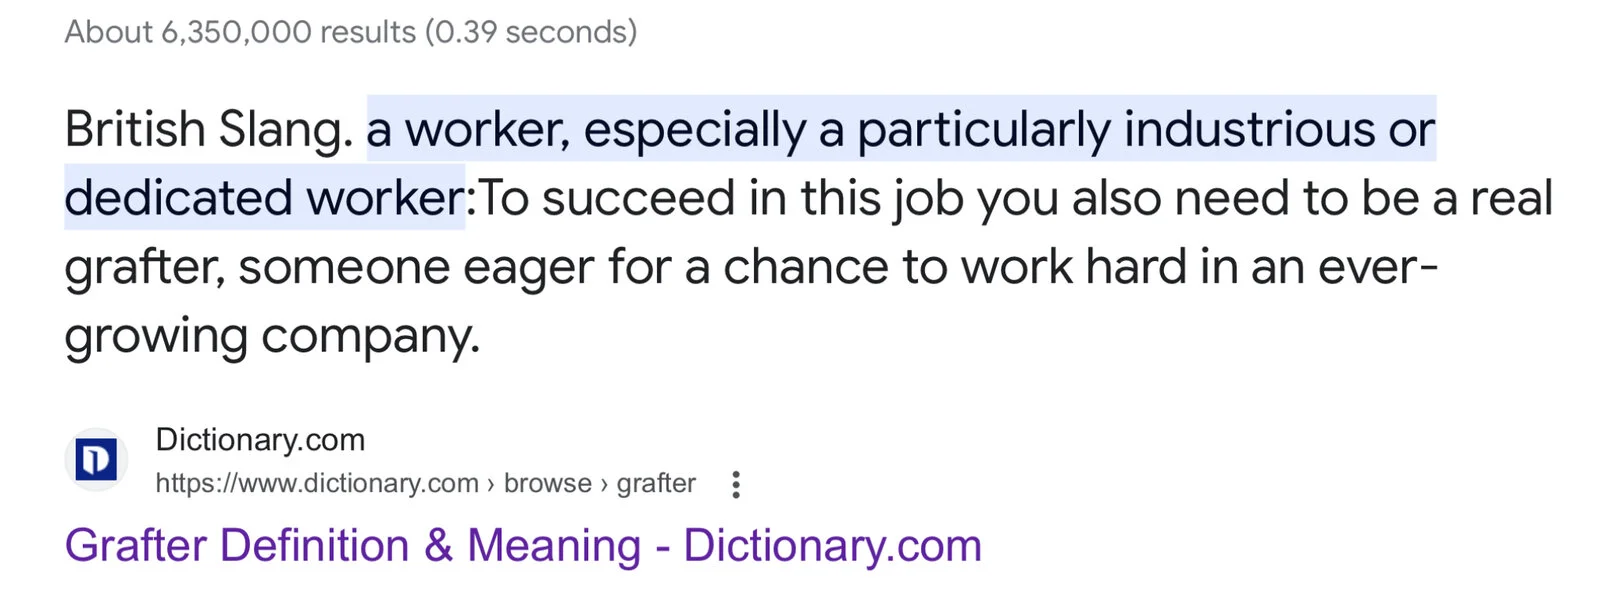
Task: Click the 'About 6,350,000 results' count
Action: 240,32
